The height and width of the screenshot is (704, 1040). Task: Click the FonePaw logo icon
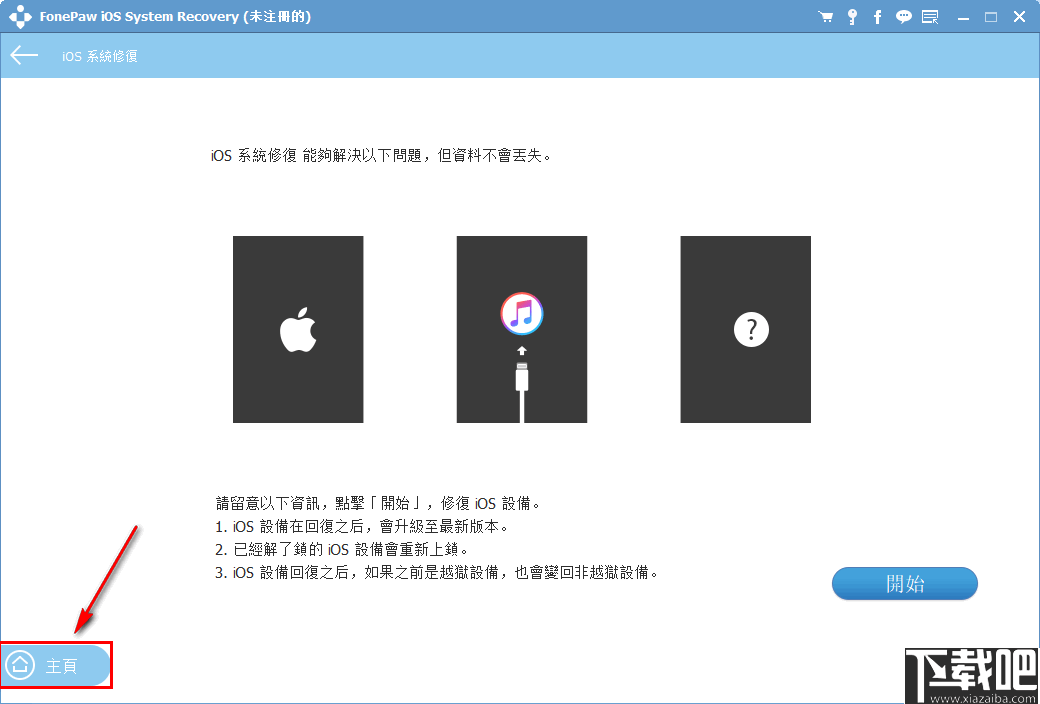point(20,16)
